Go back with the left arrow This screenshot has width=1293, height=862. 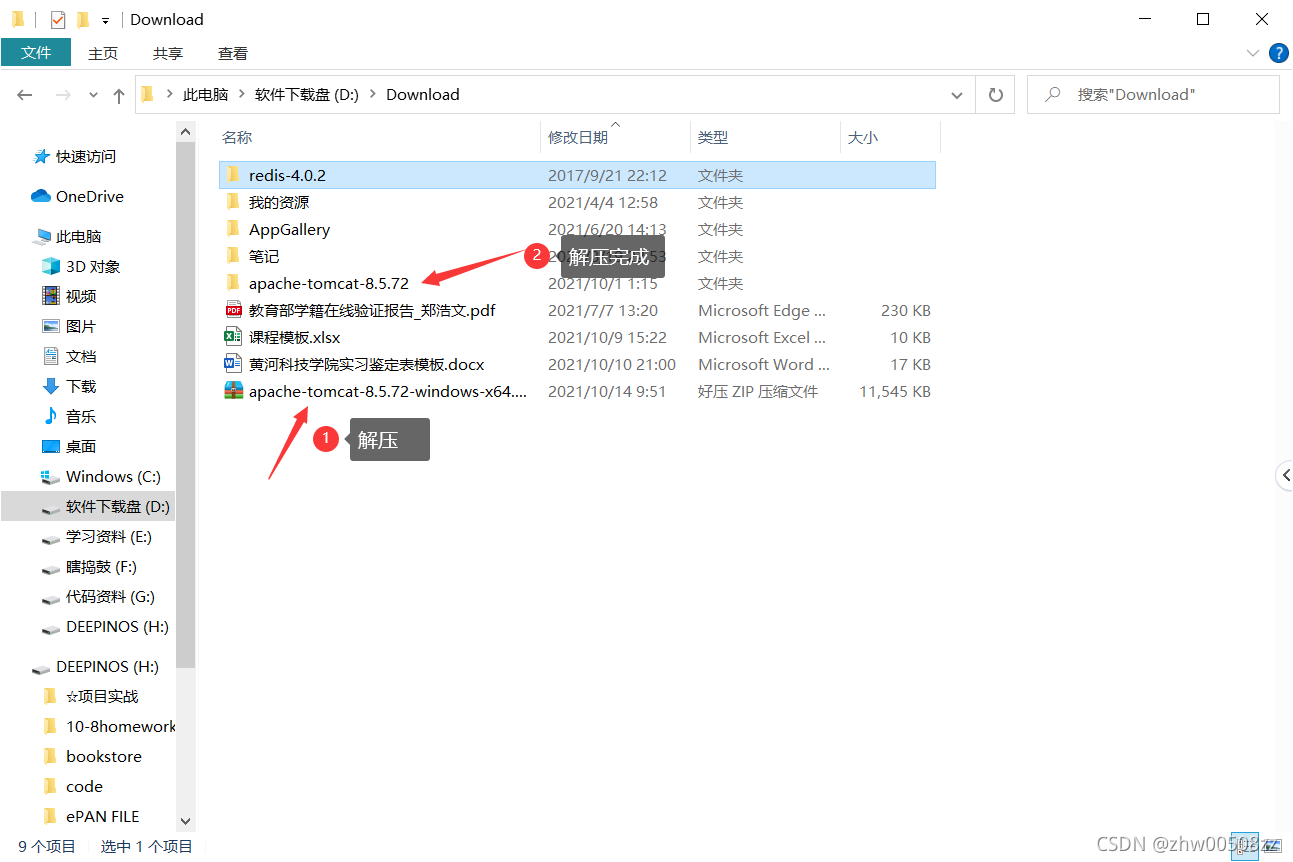click(25, 95)
